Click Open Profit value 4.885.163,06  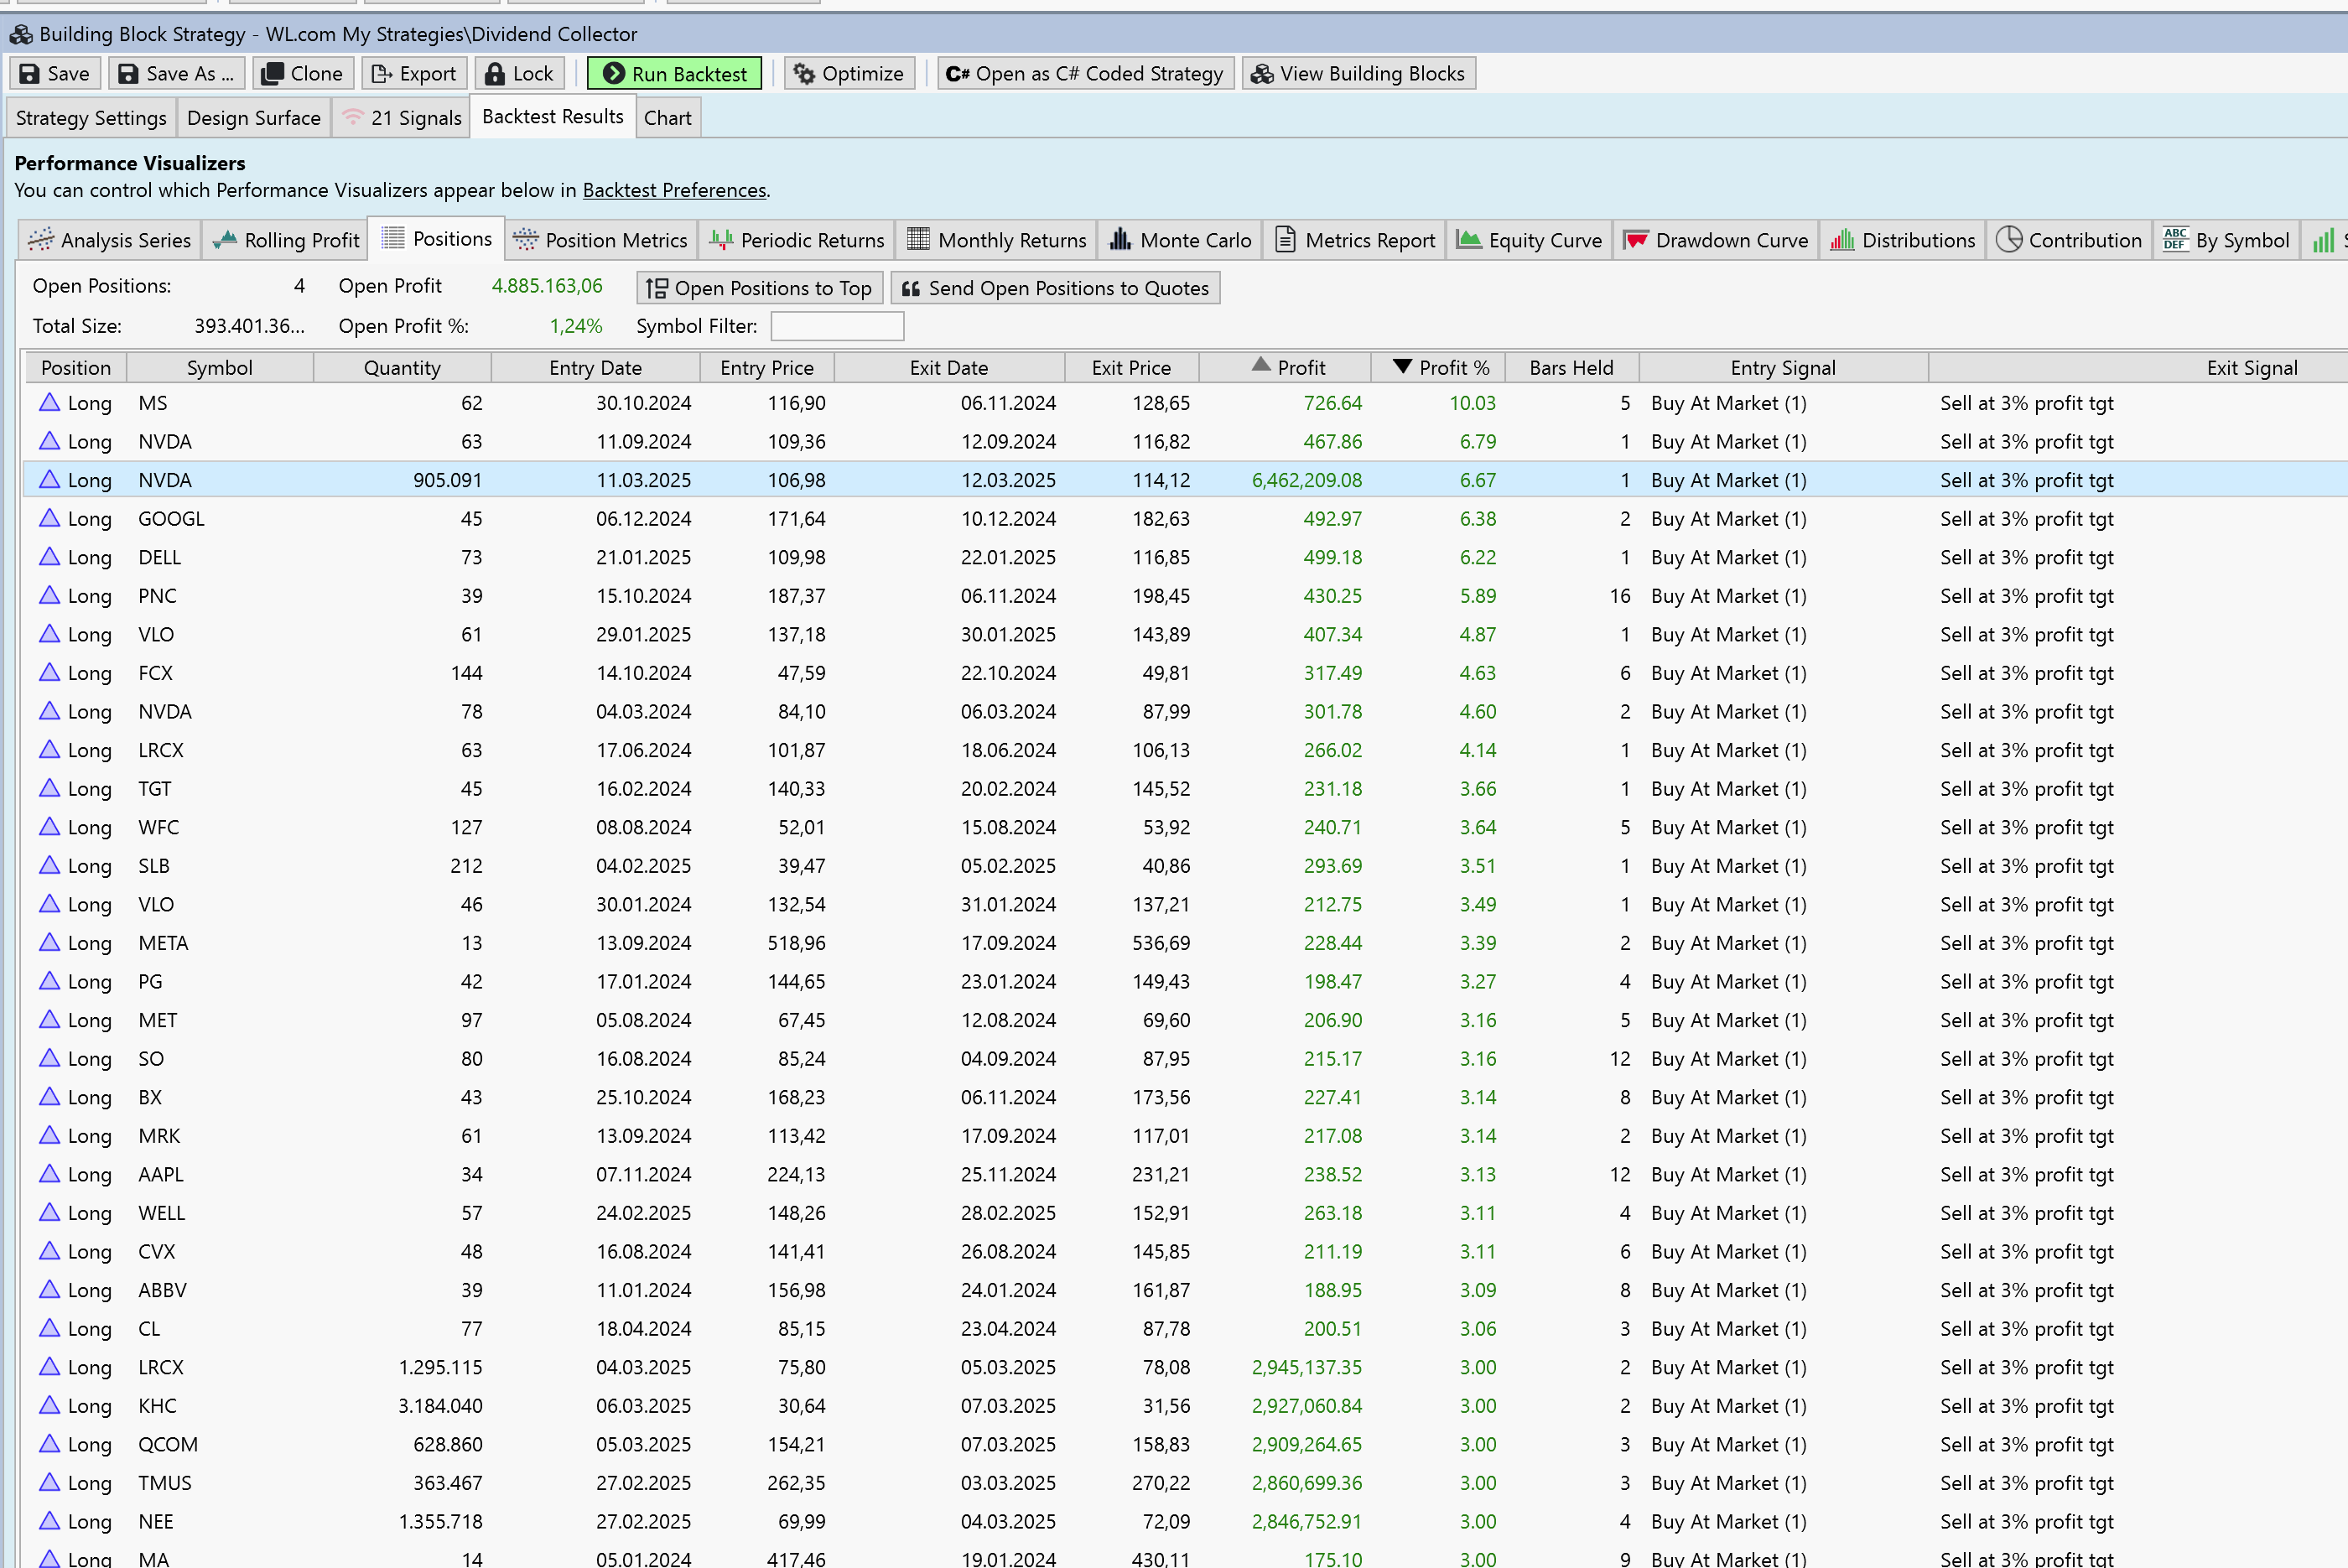(547, 286)
